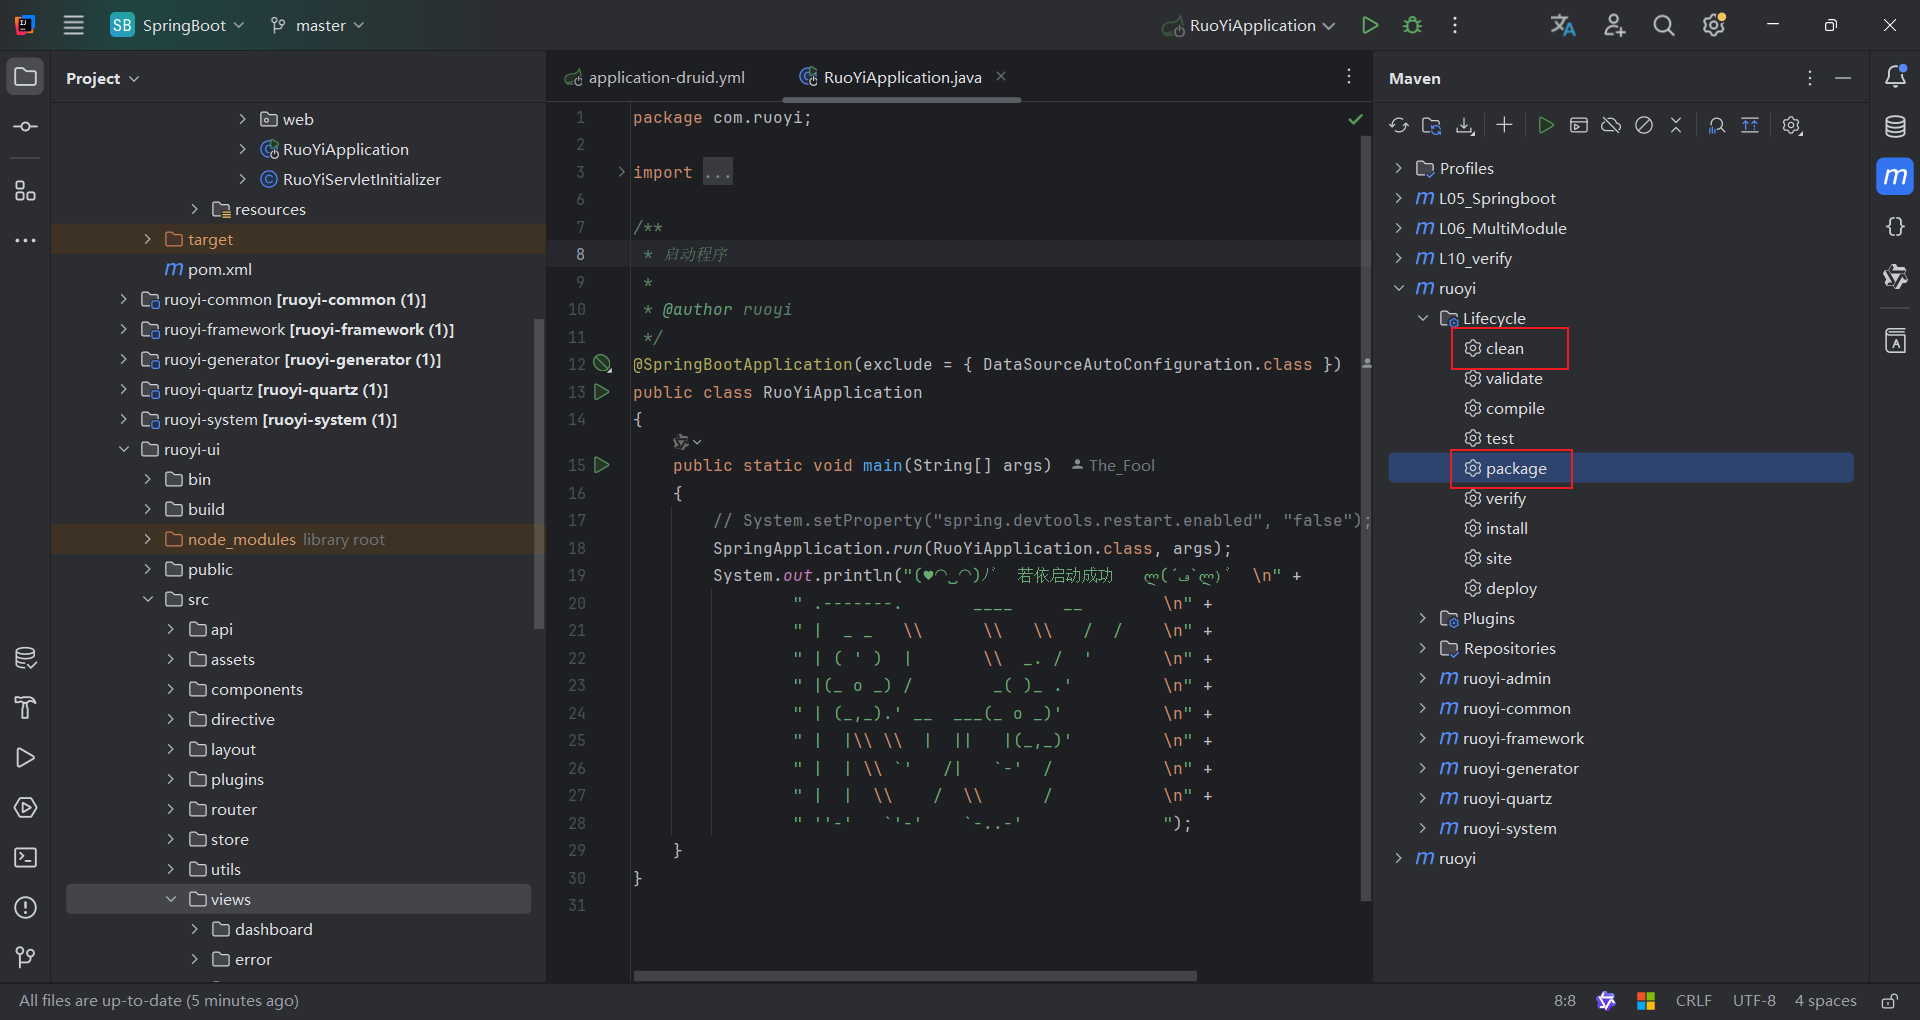The image size is (1920, 1020).
Task: Open the Notifications bell icon
Action: pos(1895,77)
